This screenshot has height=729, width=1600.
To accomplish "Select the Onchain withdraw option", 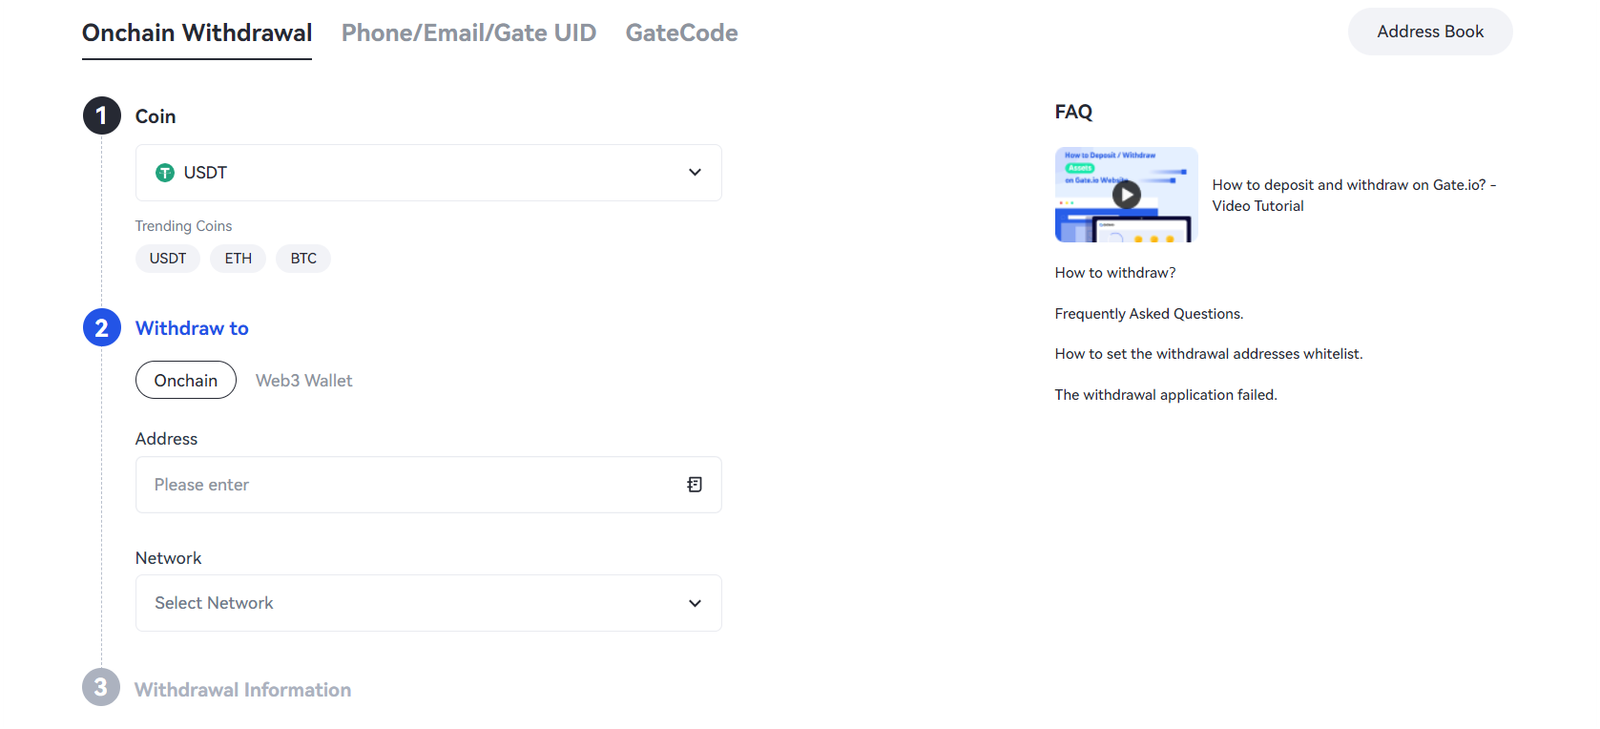I will click(186, 380).
